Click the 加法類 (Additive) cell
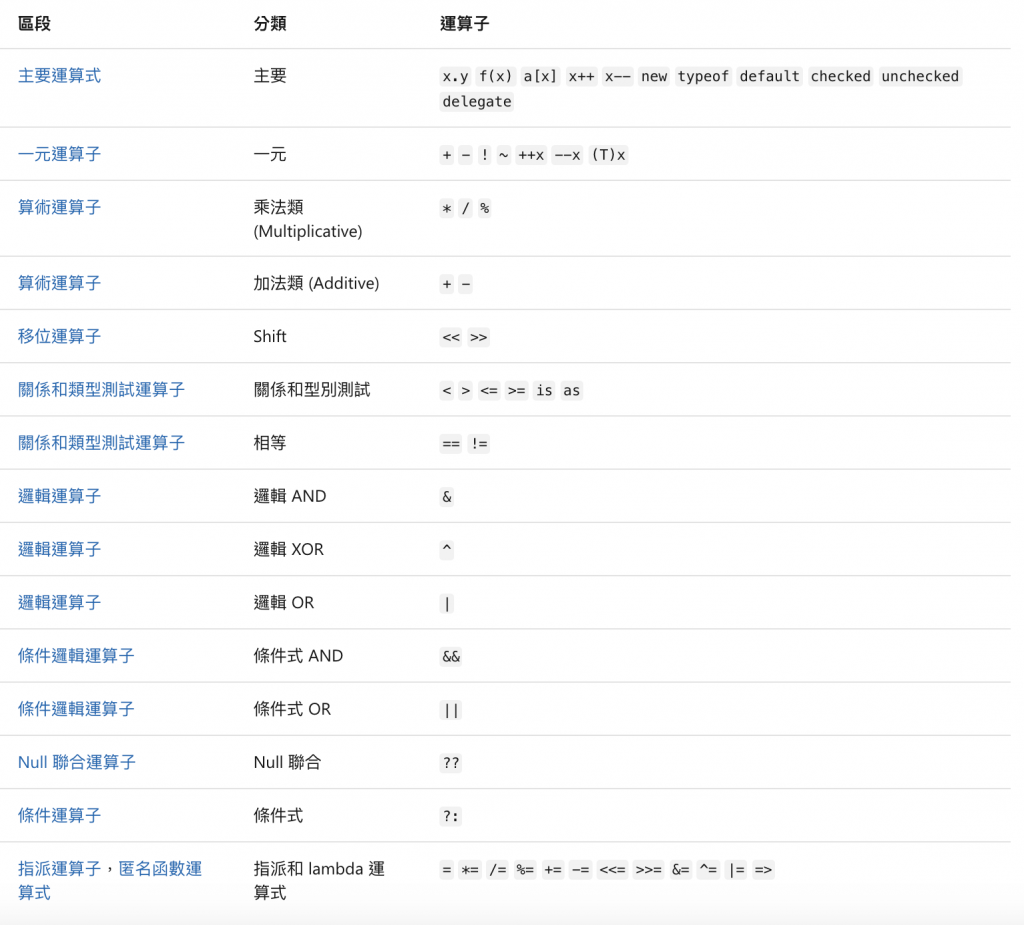 click(x=316, y=284)
